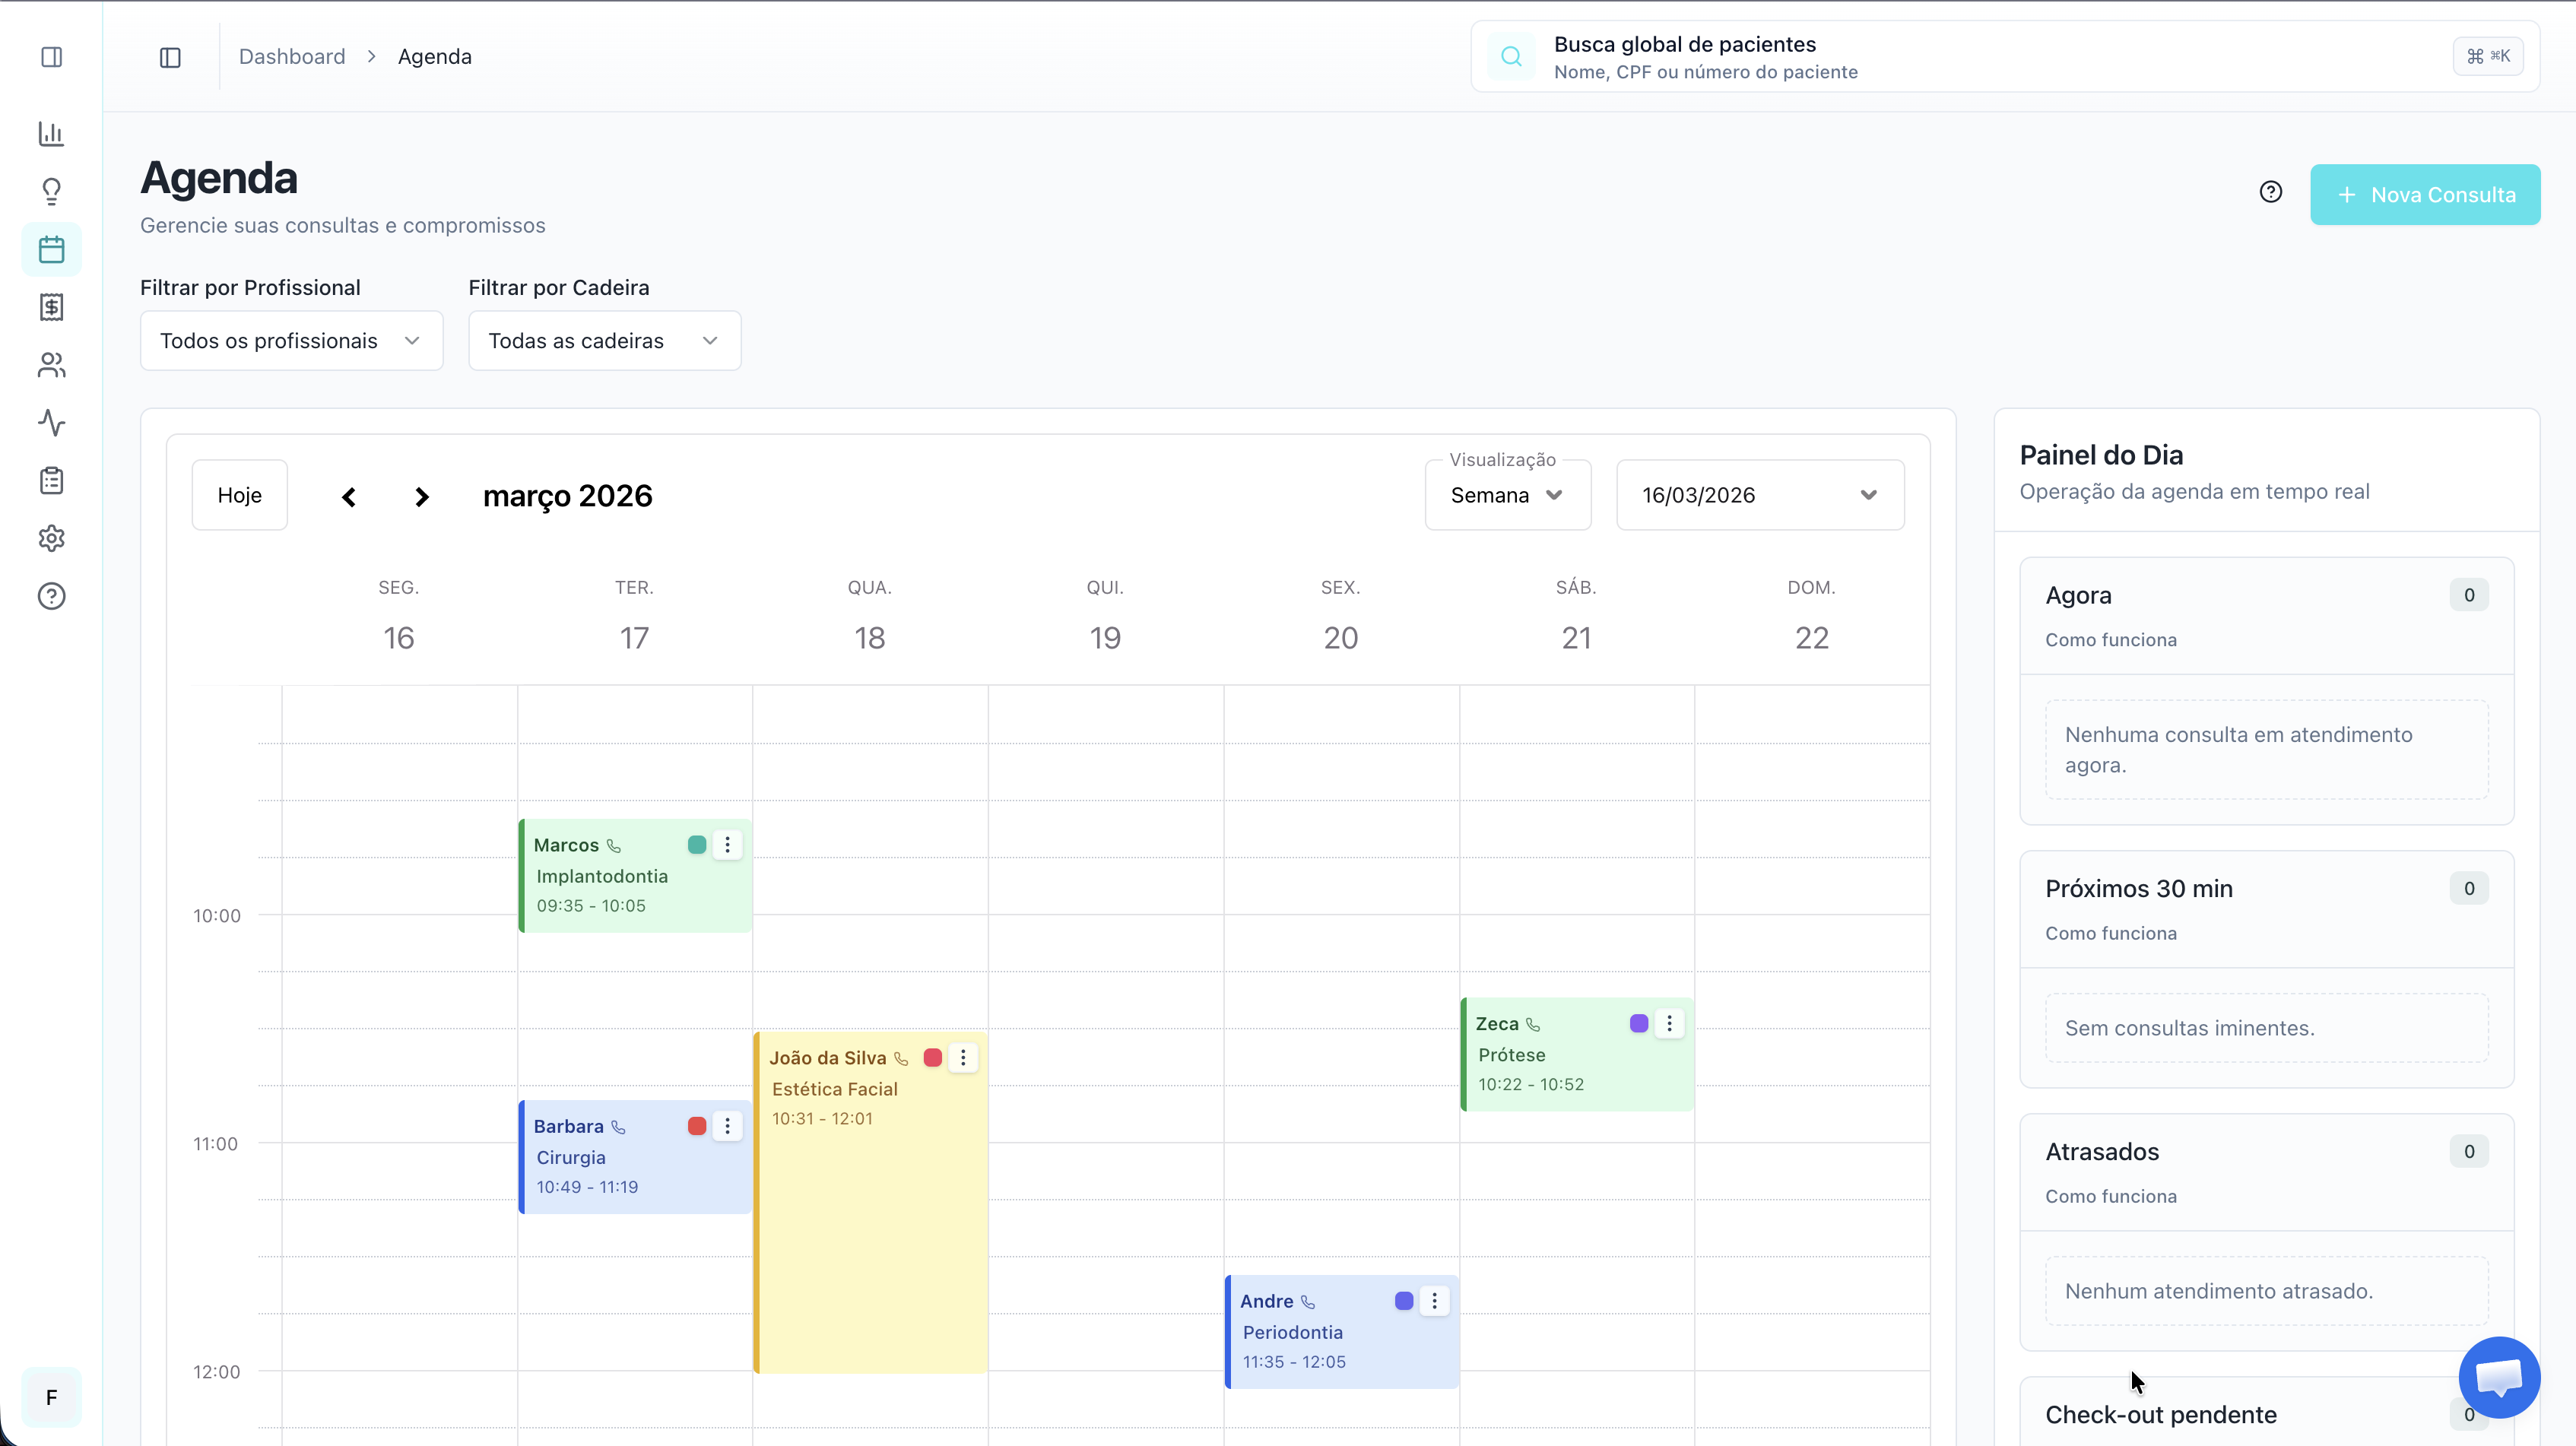Click the Check-out pendente heading
Viewport: 2576px width, 1446px height.
(x=2160, y=1414)
